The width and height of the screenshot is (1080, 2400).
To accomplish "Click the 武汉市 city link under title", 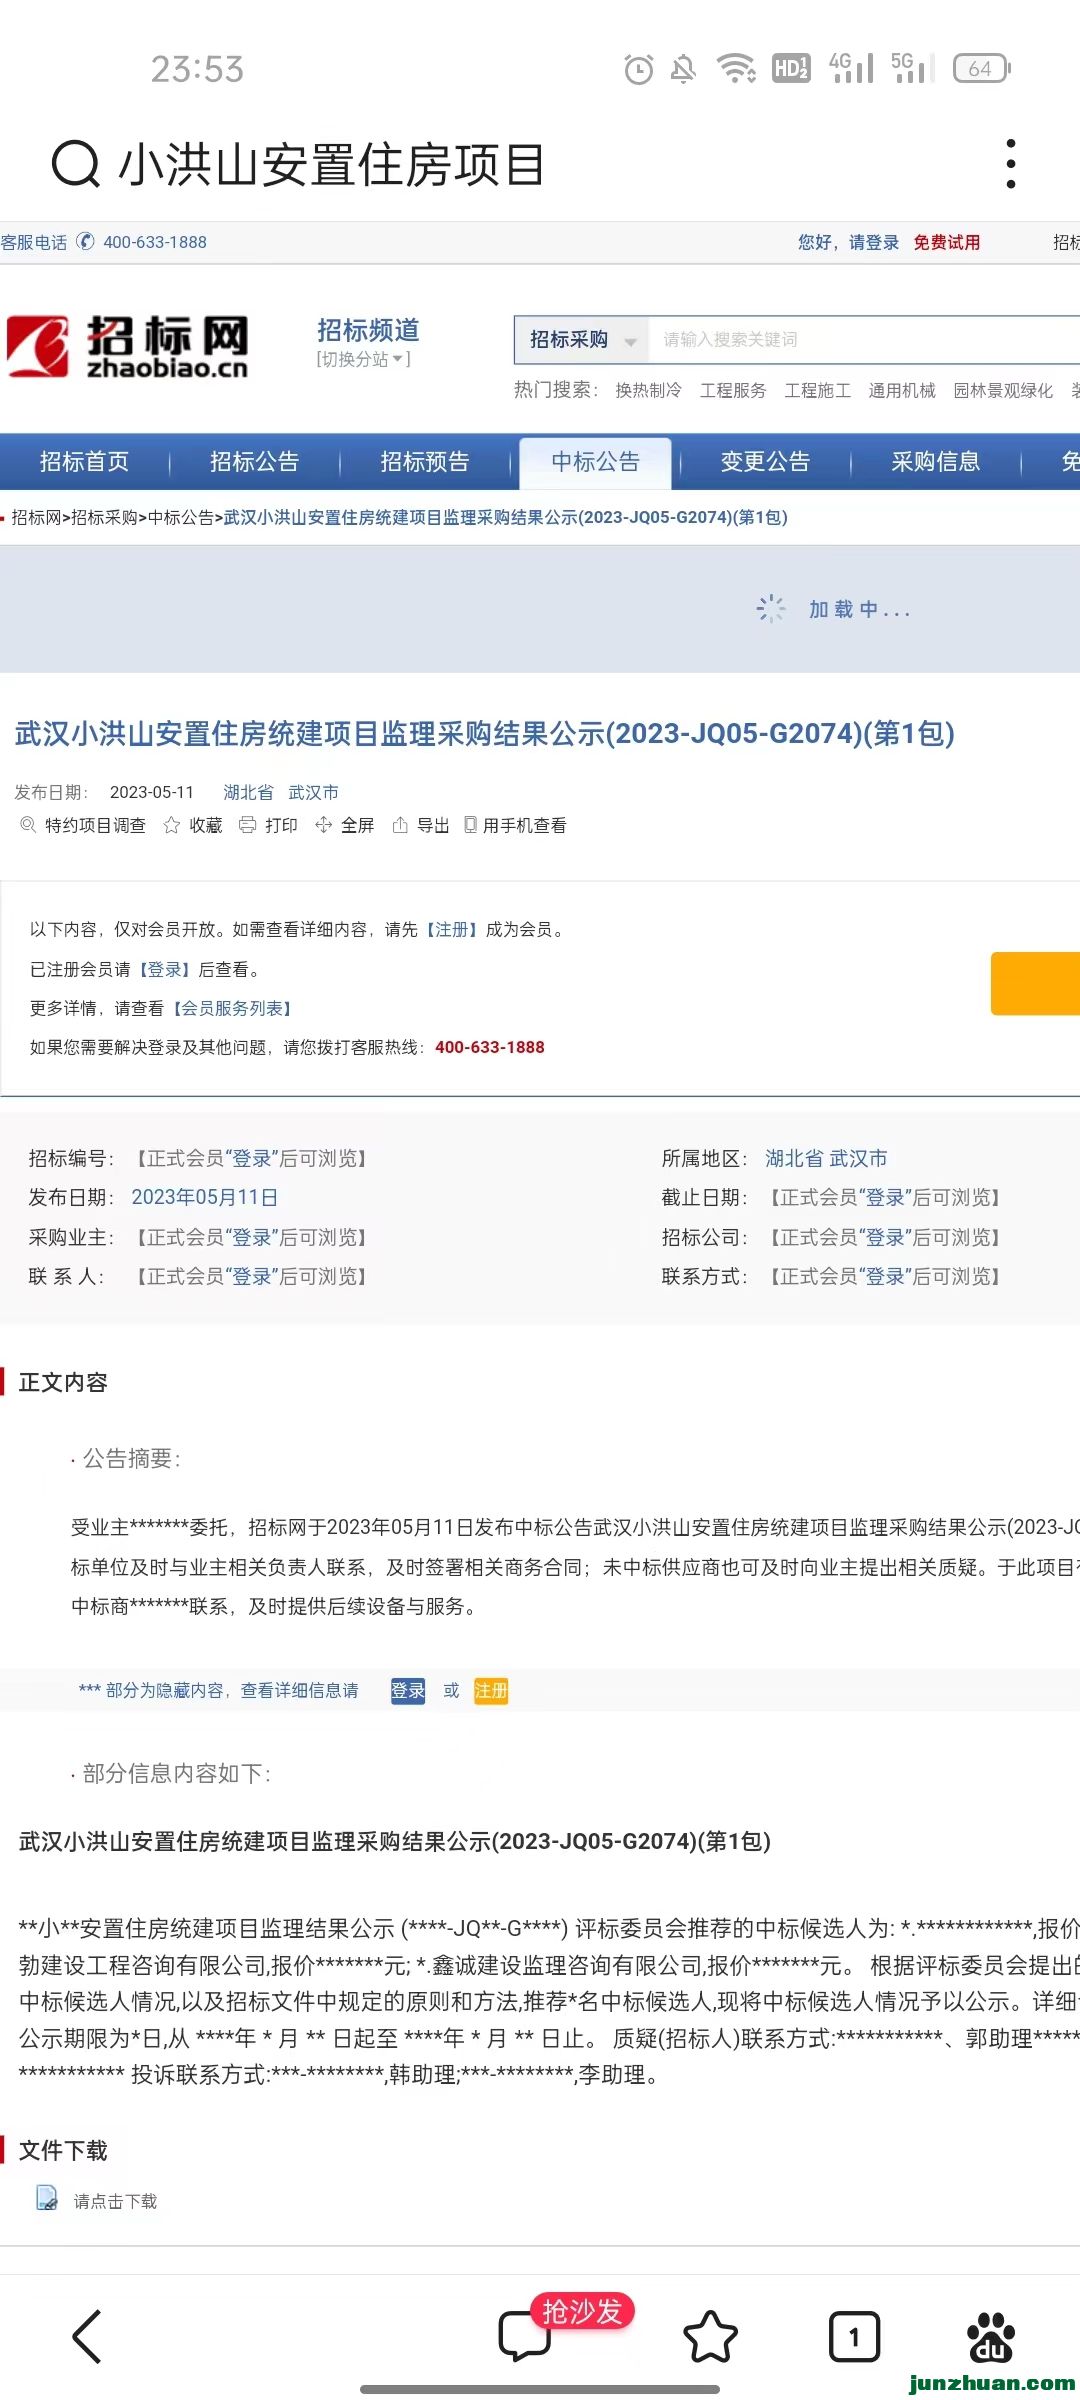I will (x=314, y=792).
